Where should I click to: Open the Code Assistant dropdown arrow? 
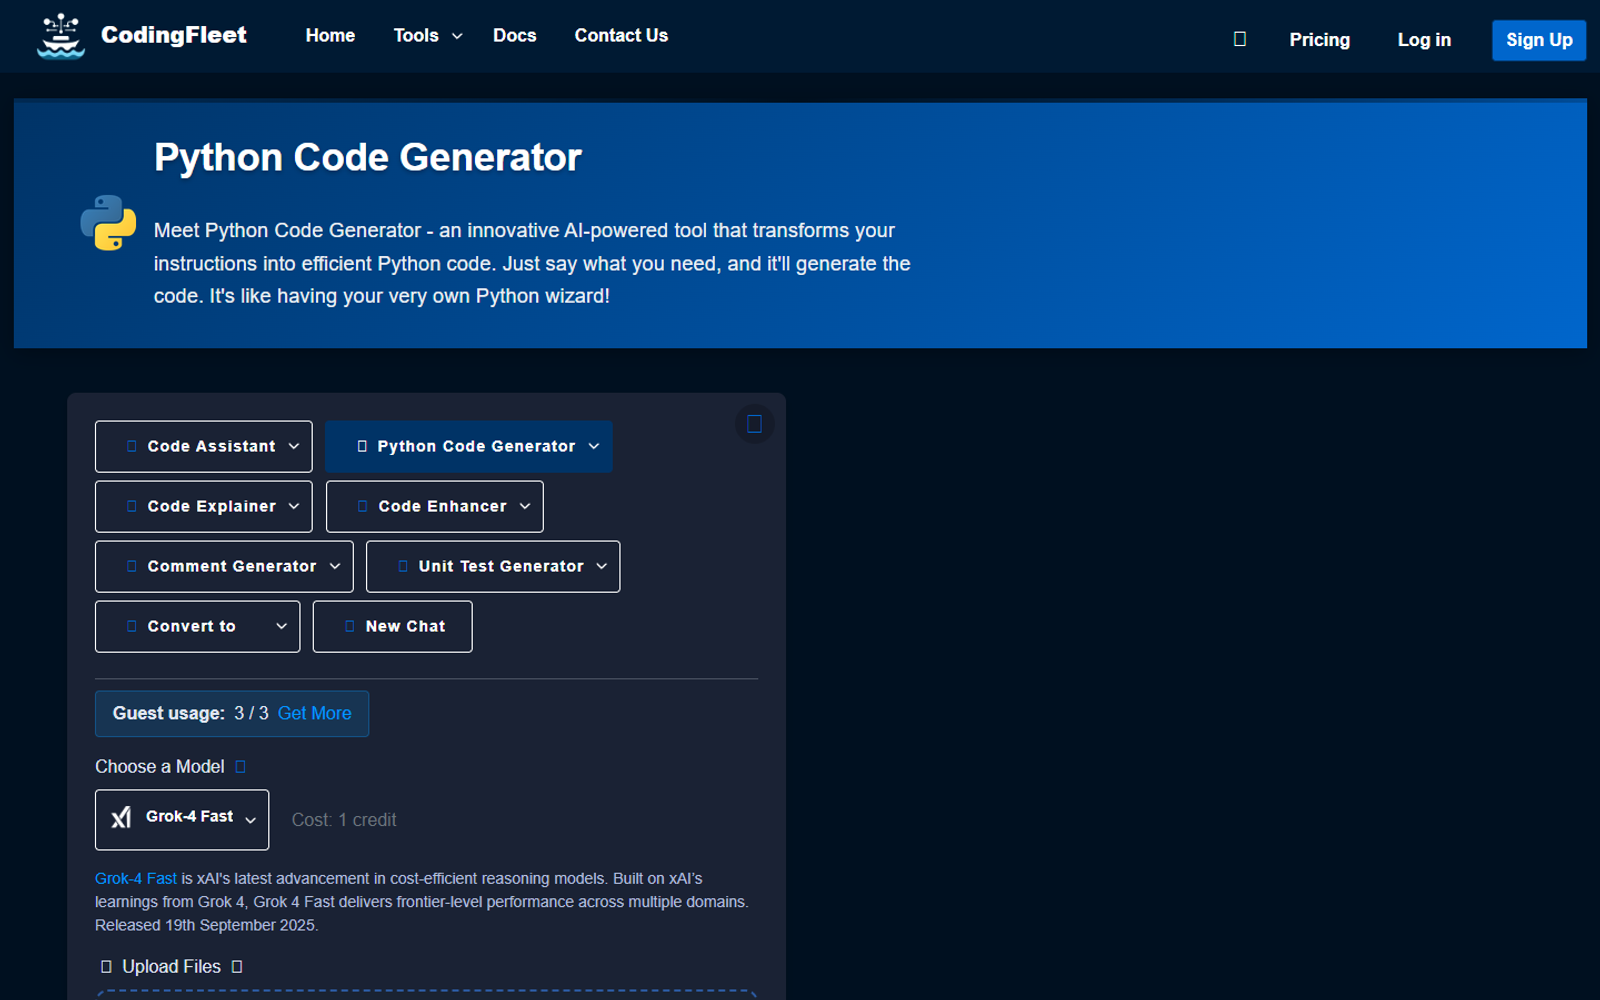(x=294, y=446)
